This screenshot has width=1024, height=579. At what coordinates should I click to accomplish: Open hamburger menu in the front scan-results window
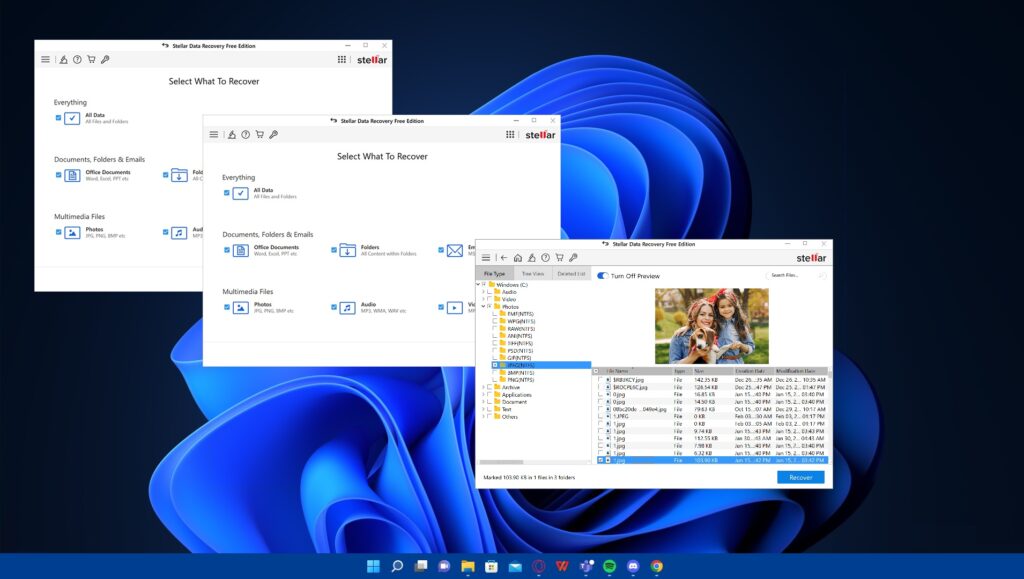pos(486,258)
